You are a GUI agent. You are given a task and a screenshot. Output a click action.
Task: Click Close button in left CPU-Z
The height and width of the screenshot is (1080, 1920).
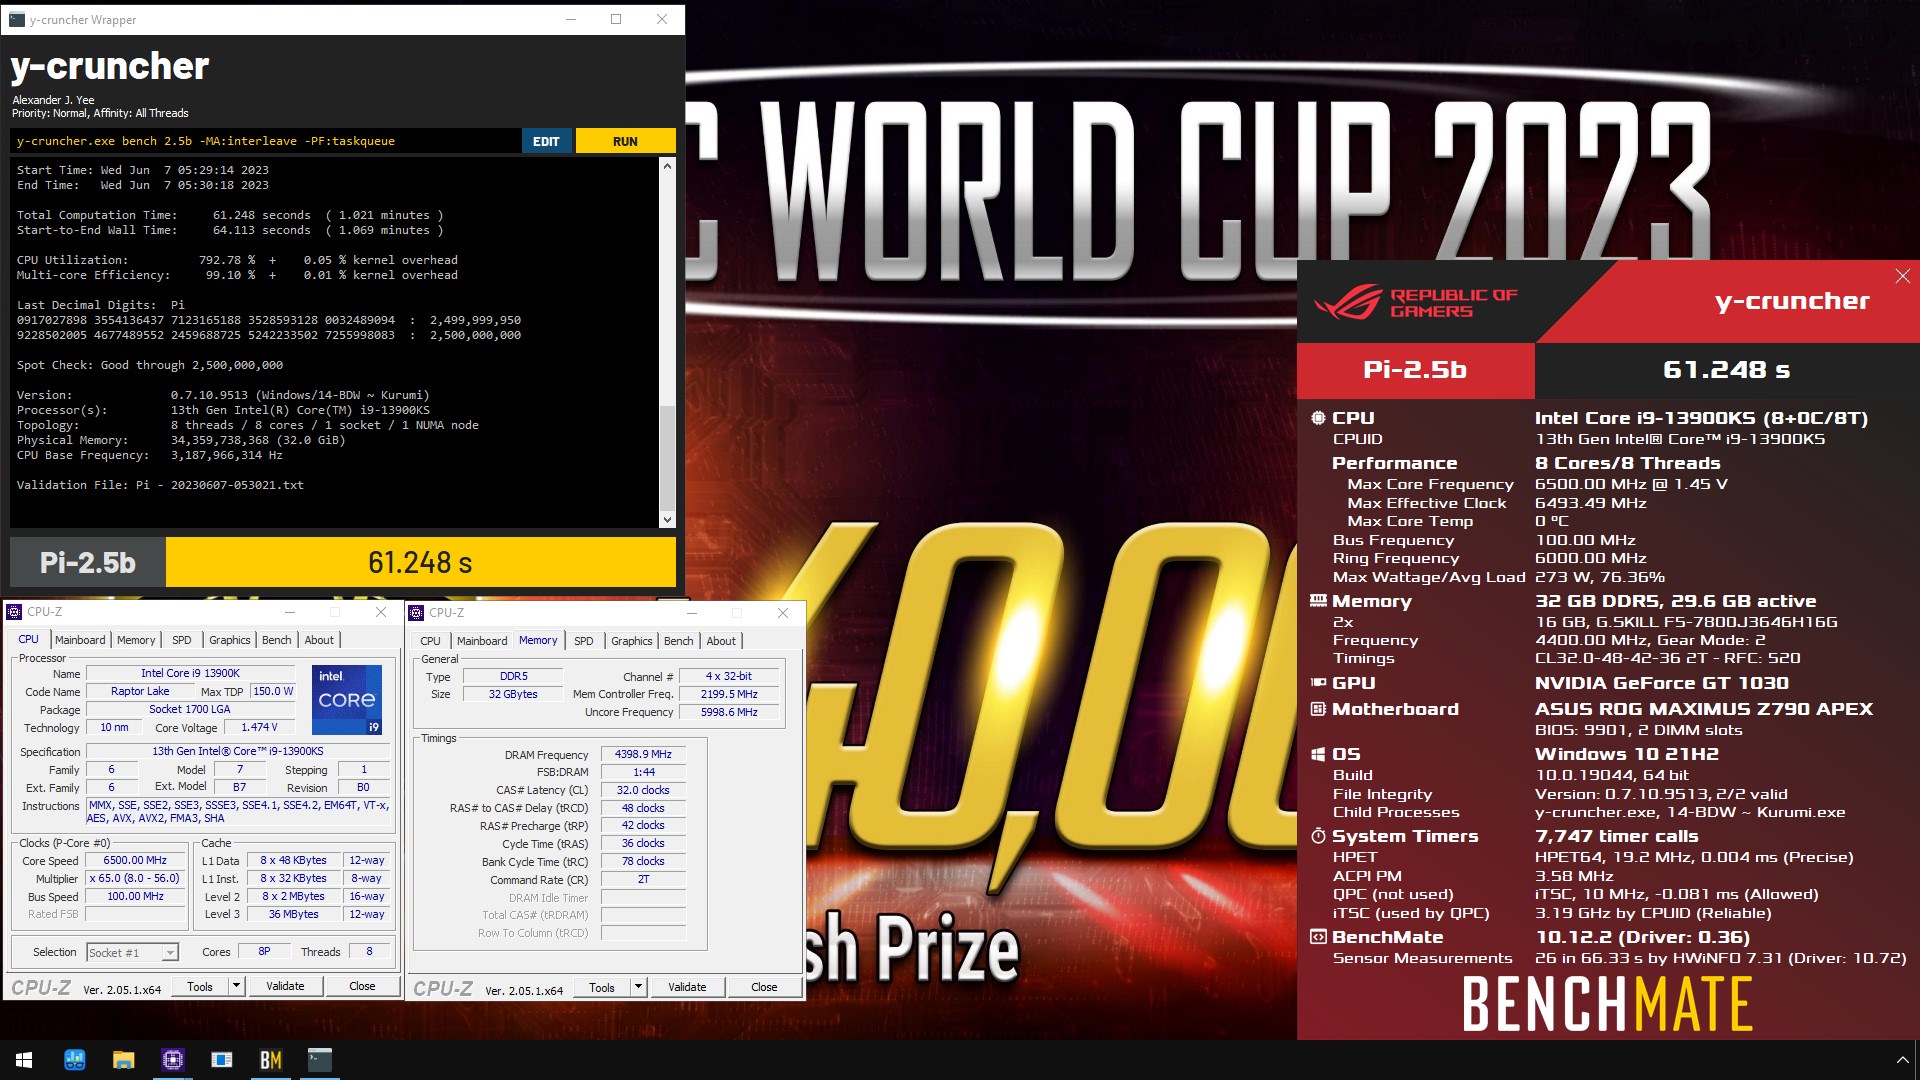[362, 986]
